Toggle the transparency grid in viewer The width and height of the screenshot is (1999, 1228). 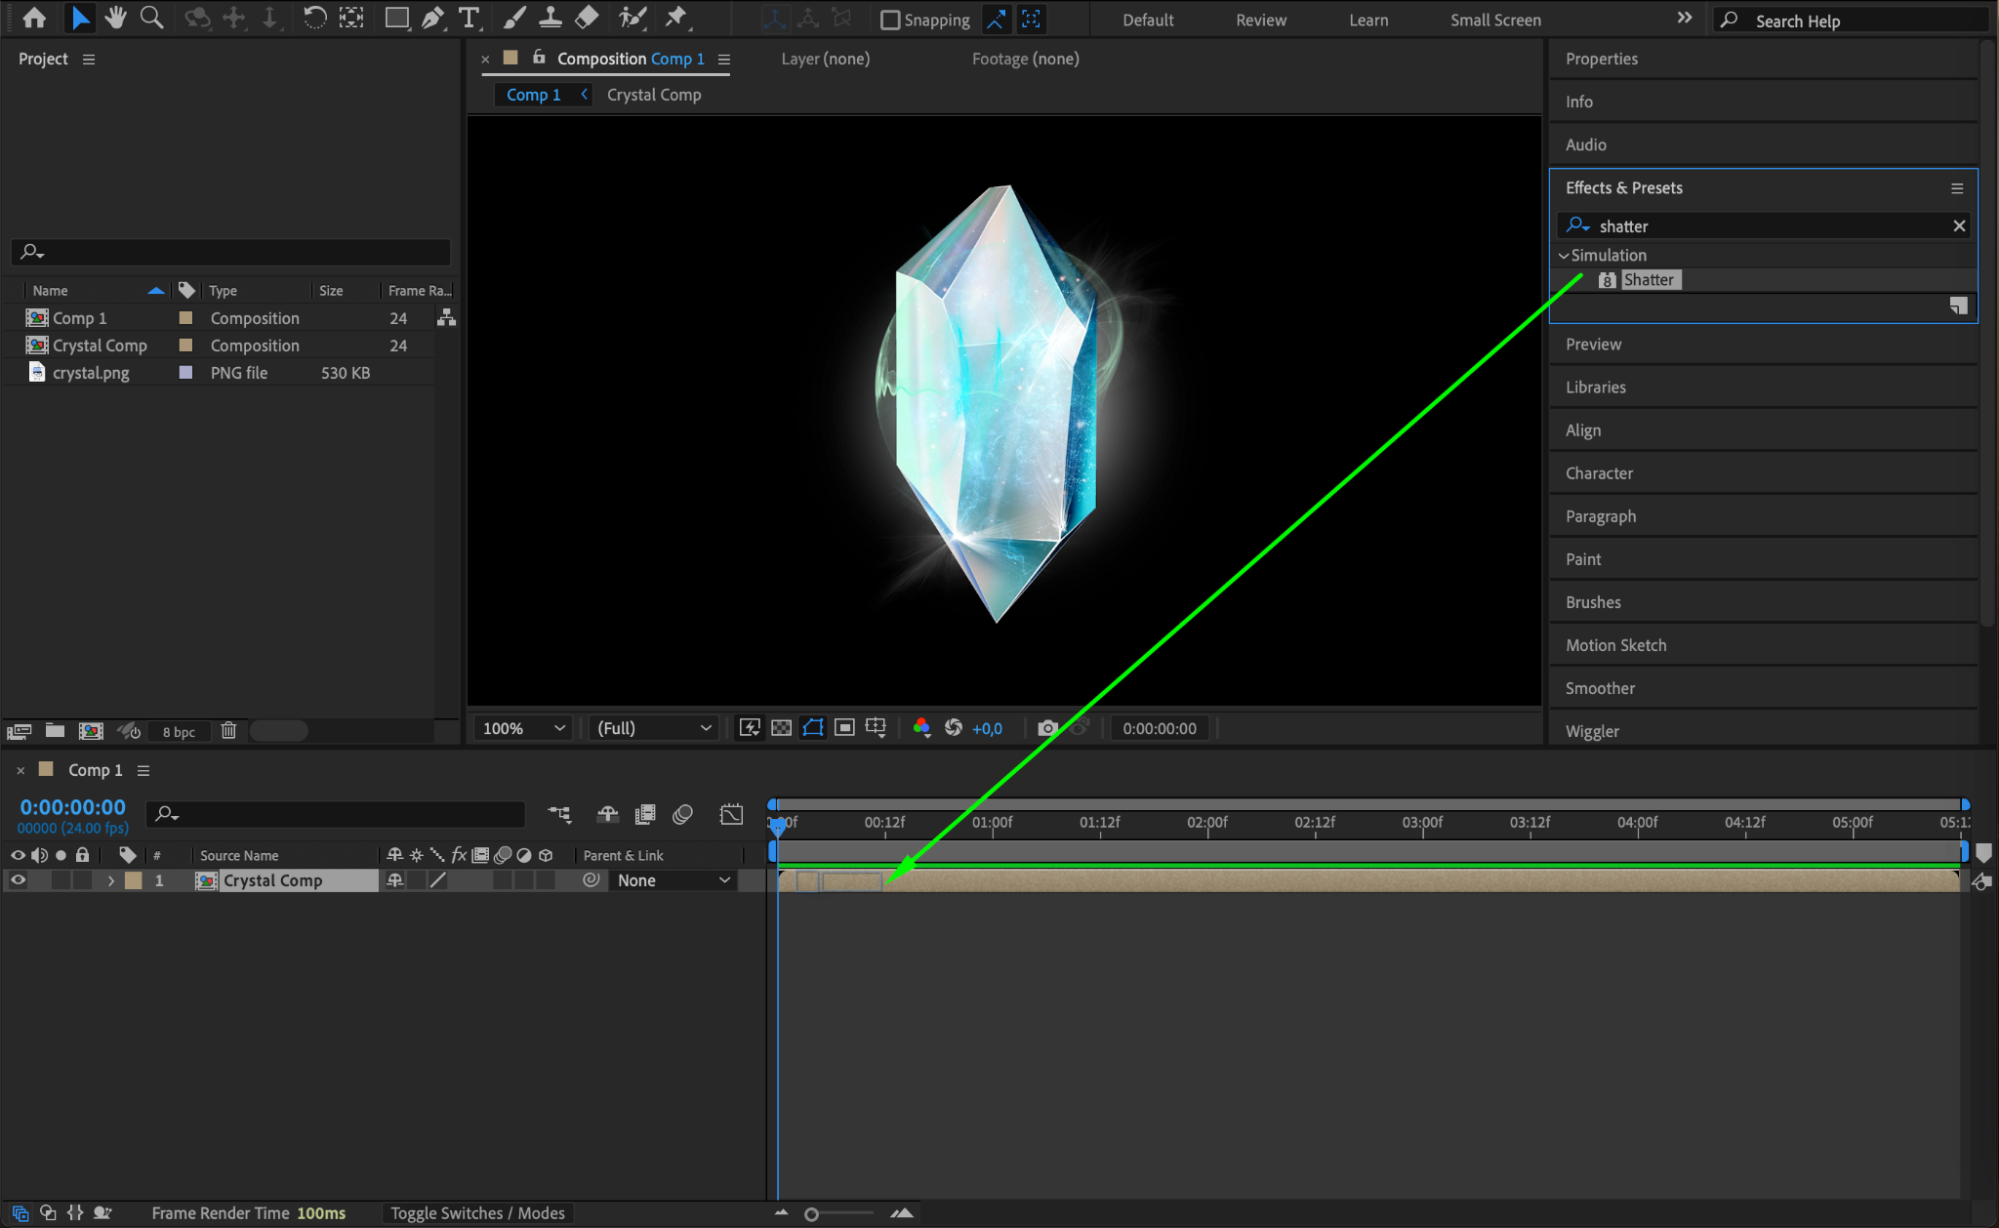(781, 728)
